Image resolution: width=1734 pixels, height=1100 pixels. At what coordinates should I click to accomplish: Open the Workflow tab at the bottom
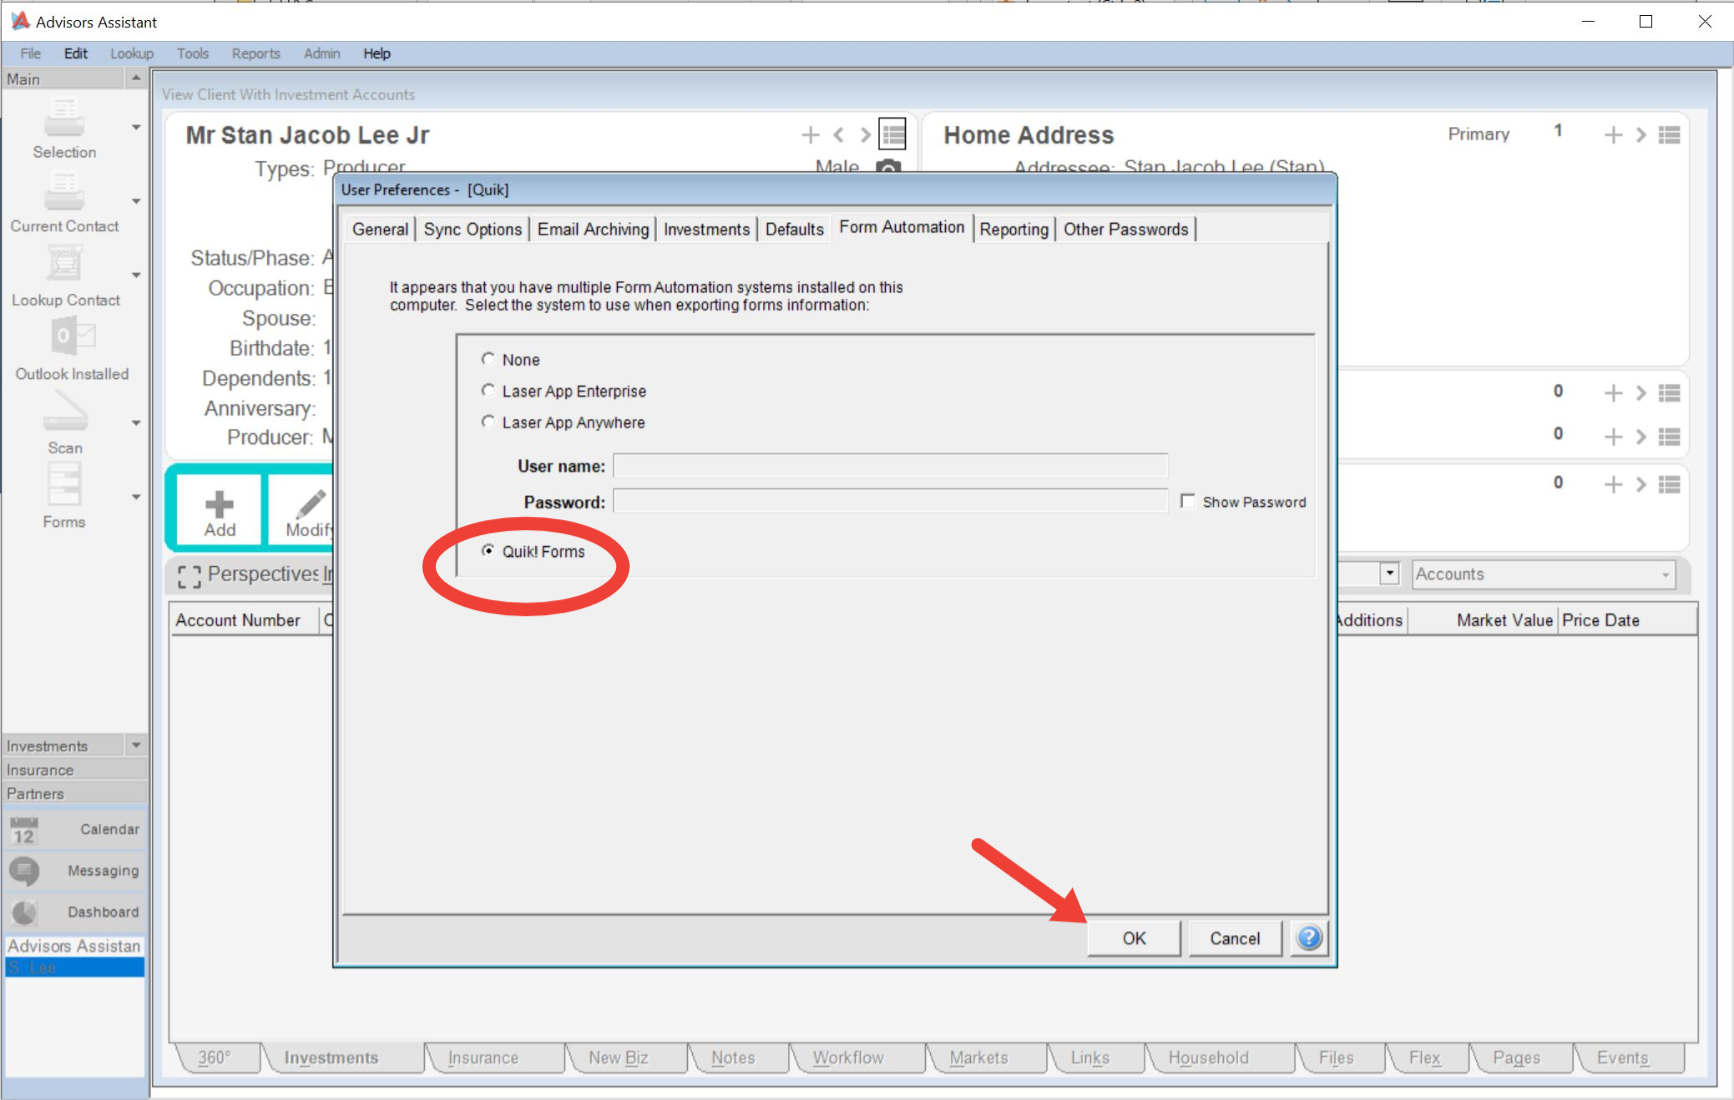point(848,1058)
